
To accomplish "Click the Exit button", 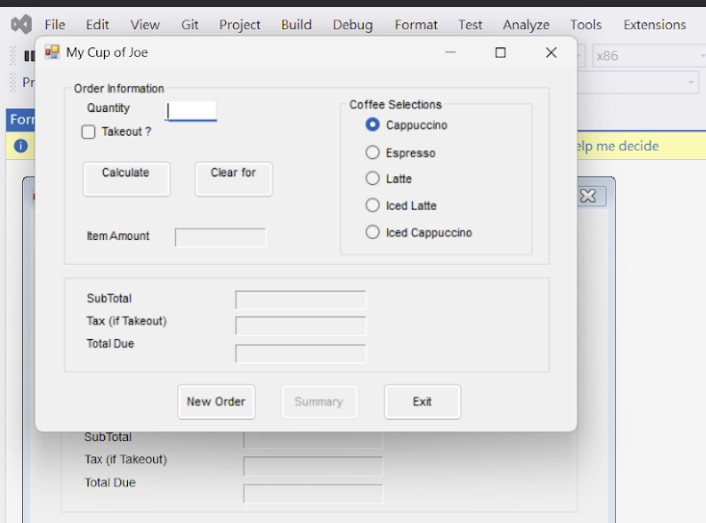I will click(x=422, y=402).
